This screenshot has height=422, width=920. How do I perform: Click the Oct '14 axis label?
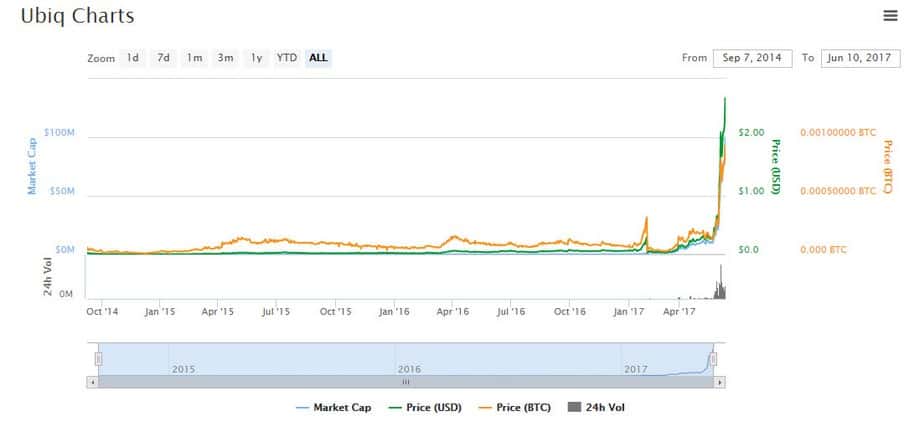point(102,312)
